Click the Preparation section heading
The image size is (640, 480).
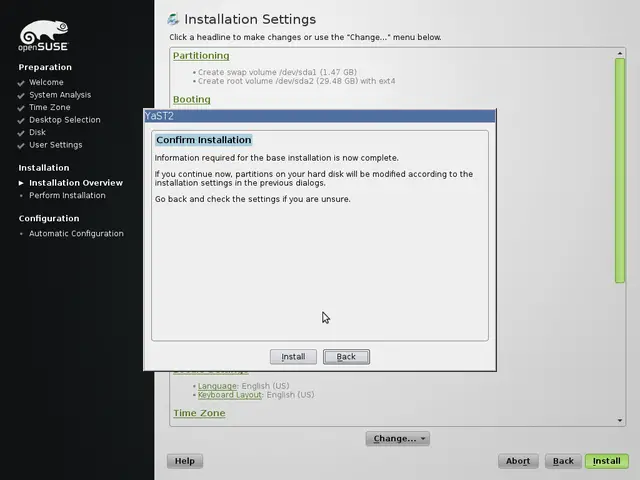tap(45, 67)
